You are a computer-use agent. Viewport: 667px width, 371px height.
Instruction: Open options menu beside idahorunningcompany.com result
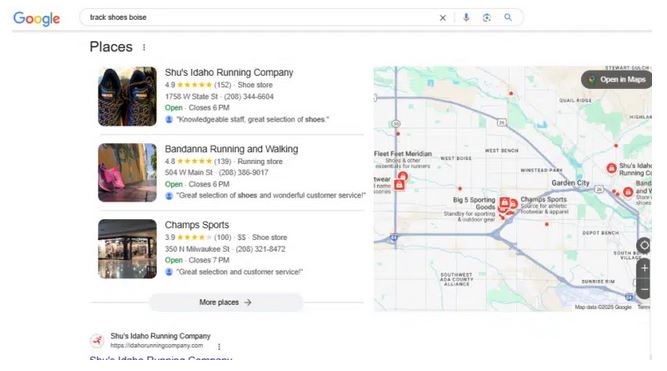[219, 347]
